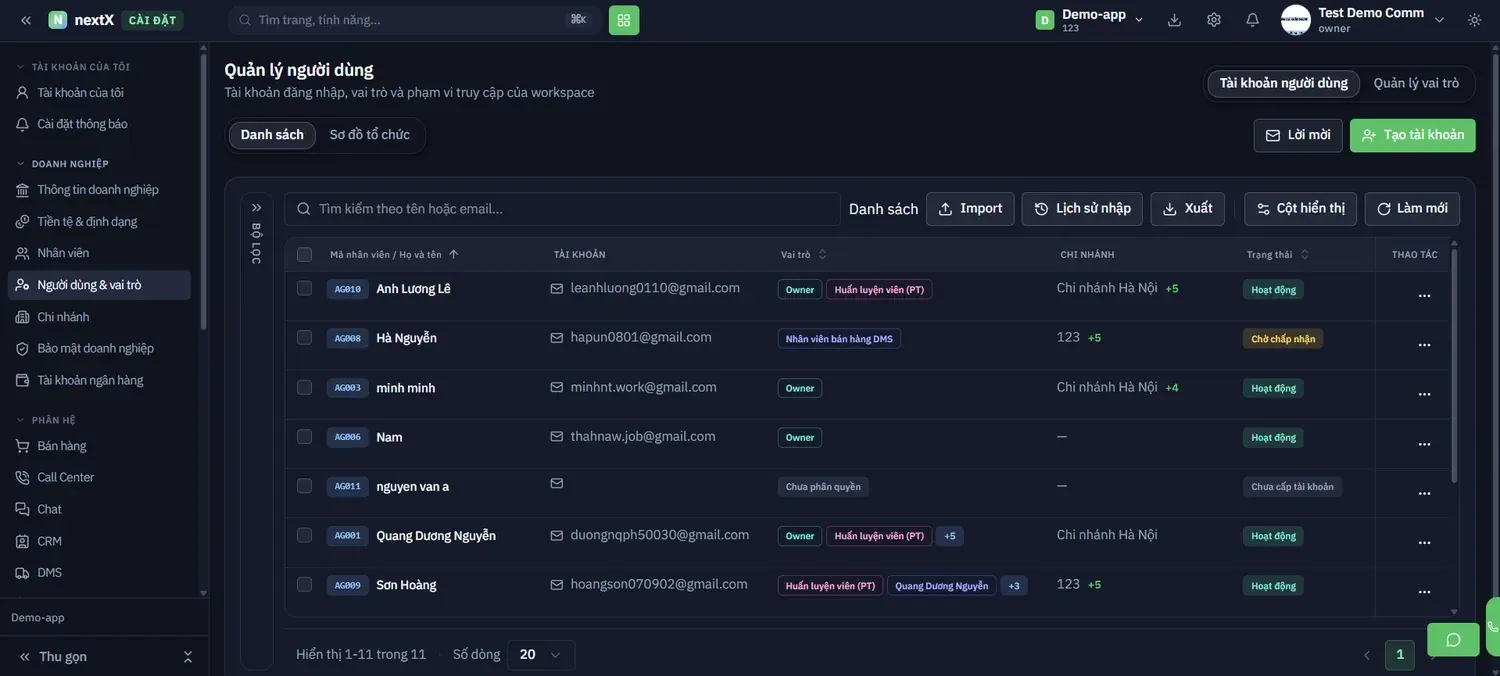
Task: Click the Lời mời button
Action: tap(1298, 135)
